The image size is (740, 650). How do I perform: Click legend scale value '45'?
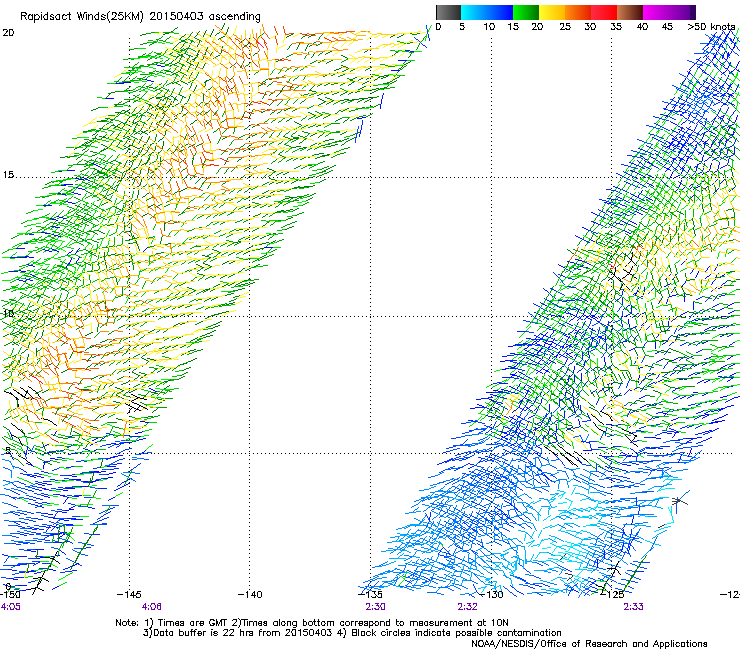point(667,27)
